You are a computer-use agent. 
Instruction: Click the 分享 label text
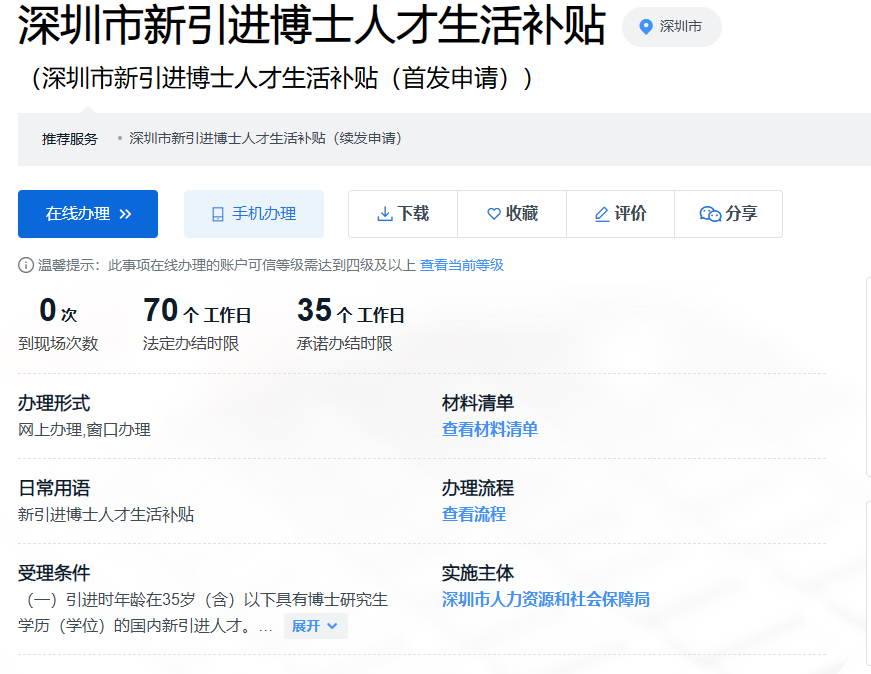pyautogui.click(x=742, y=213)
